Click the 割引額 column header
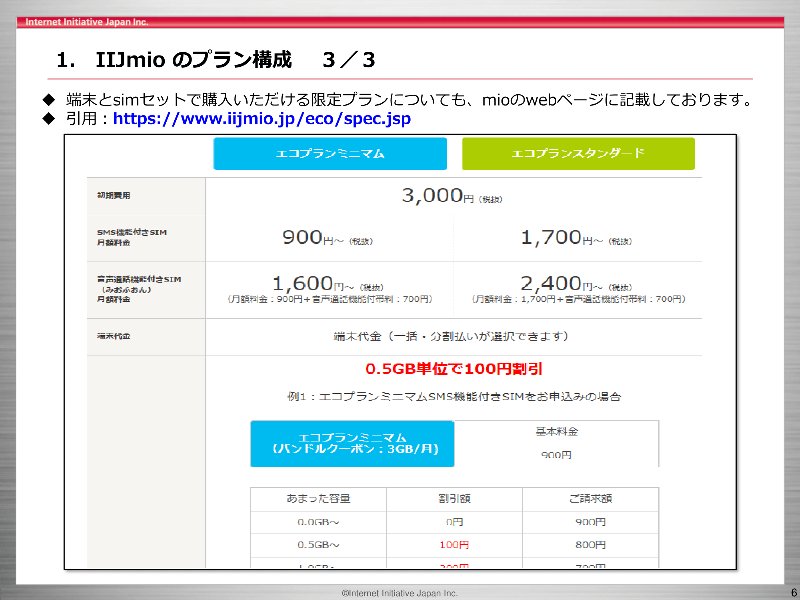 pos(454,499)
